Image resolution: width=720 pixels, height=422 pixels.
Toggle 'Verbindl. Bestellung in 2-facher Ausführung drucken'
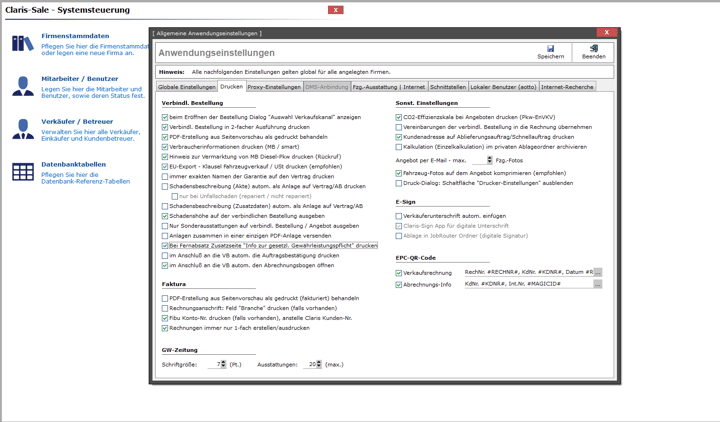[165, 127]
